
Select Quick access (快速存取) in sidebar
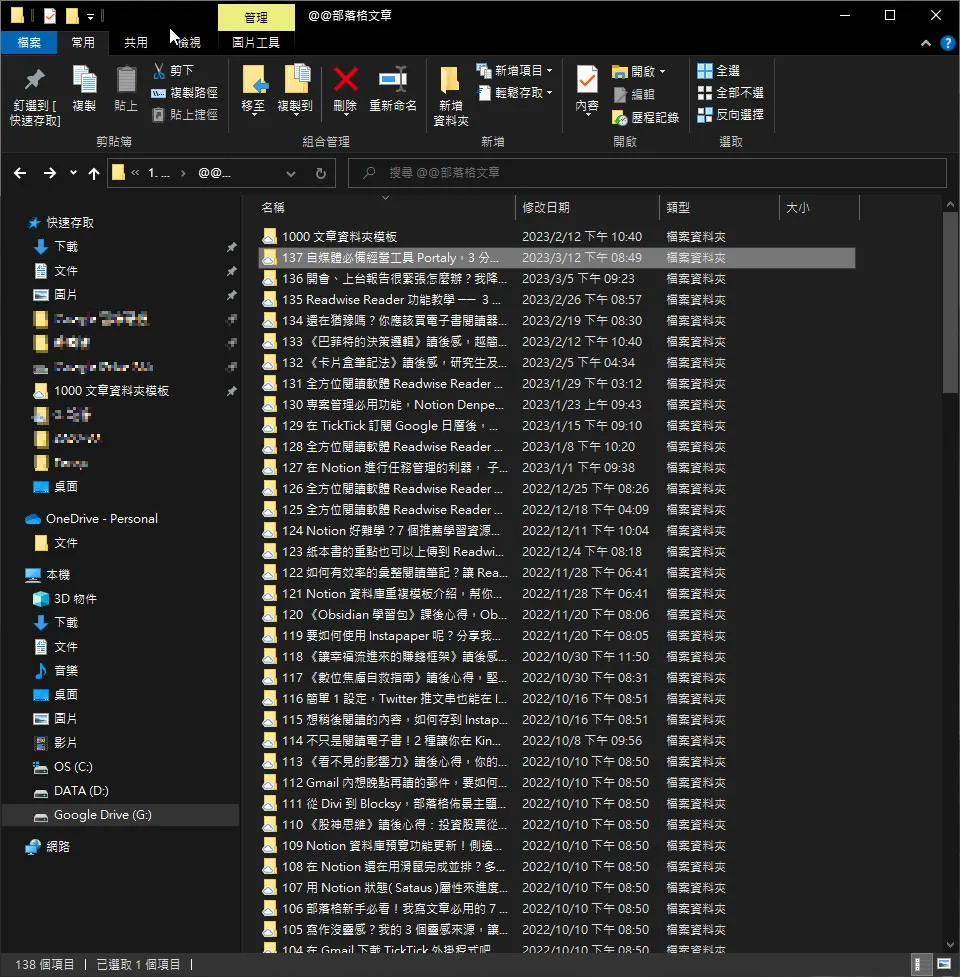click(x=70, y=222)
